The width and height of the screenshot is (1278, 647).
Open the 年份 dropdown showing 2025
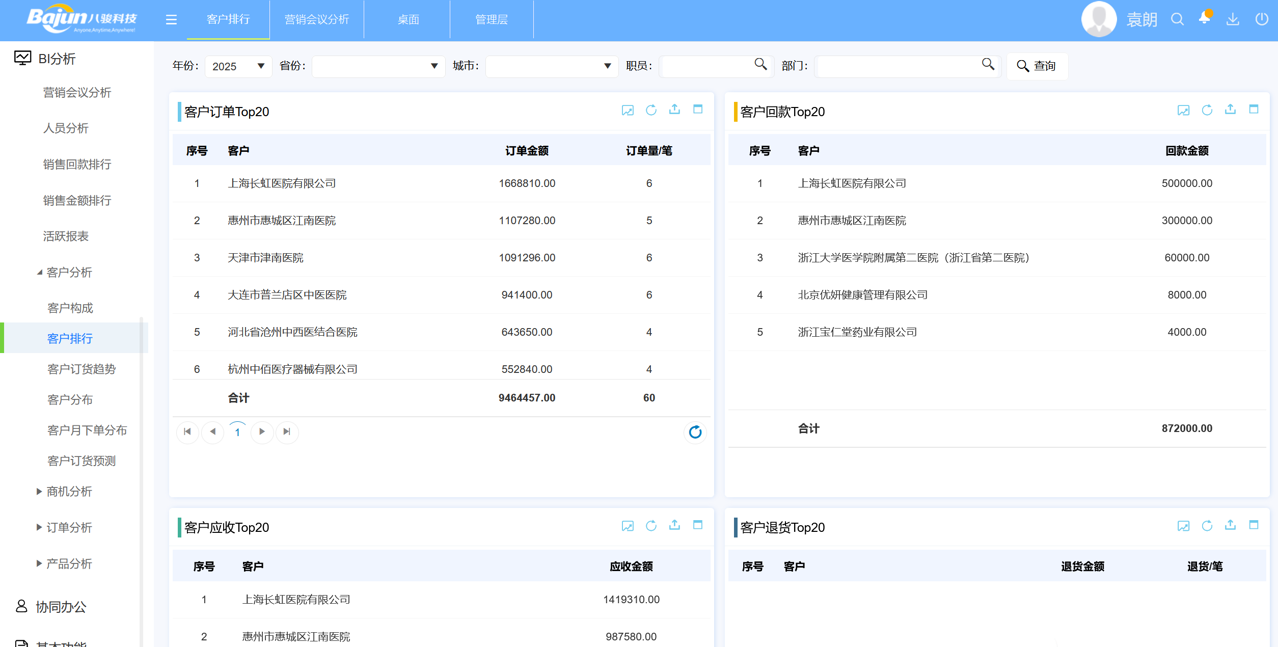238,66
